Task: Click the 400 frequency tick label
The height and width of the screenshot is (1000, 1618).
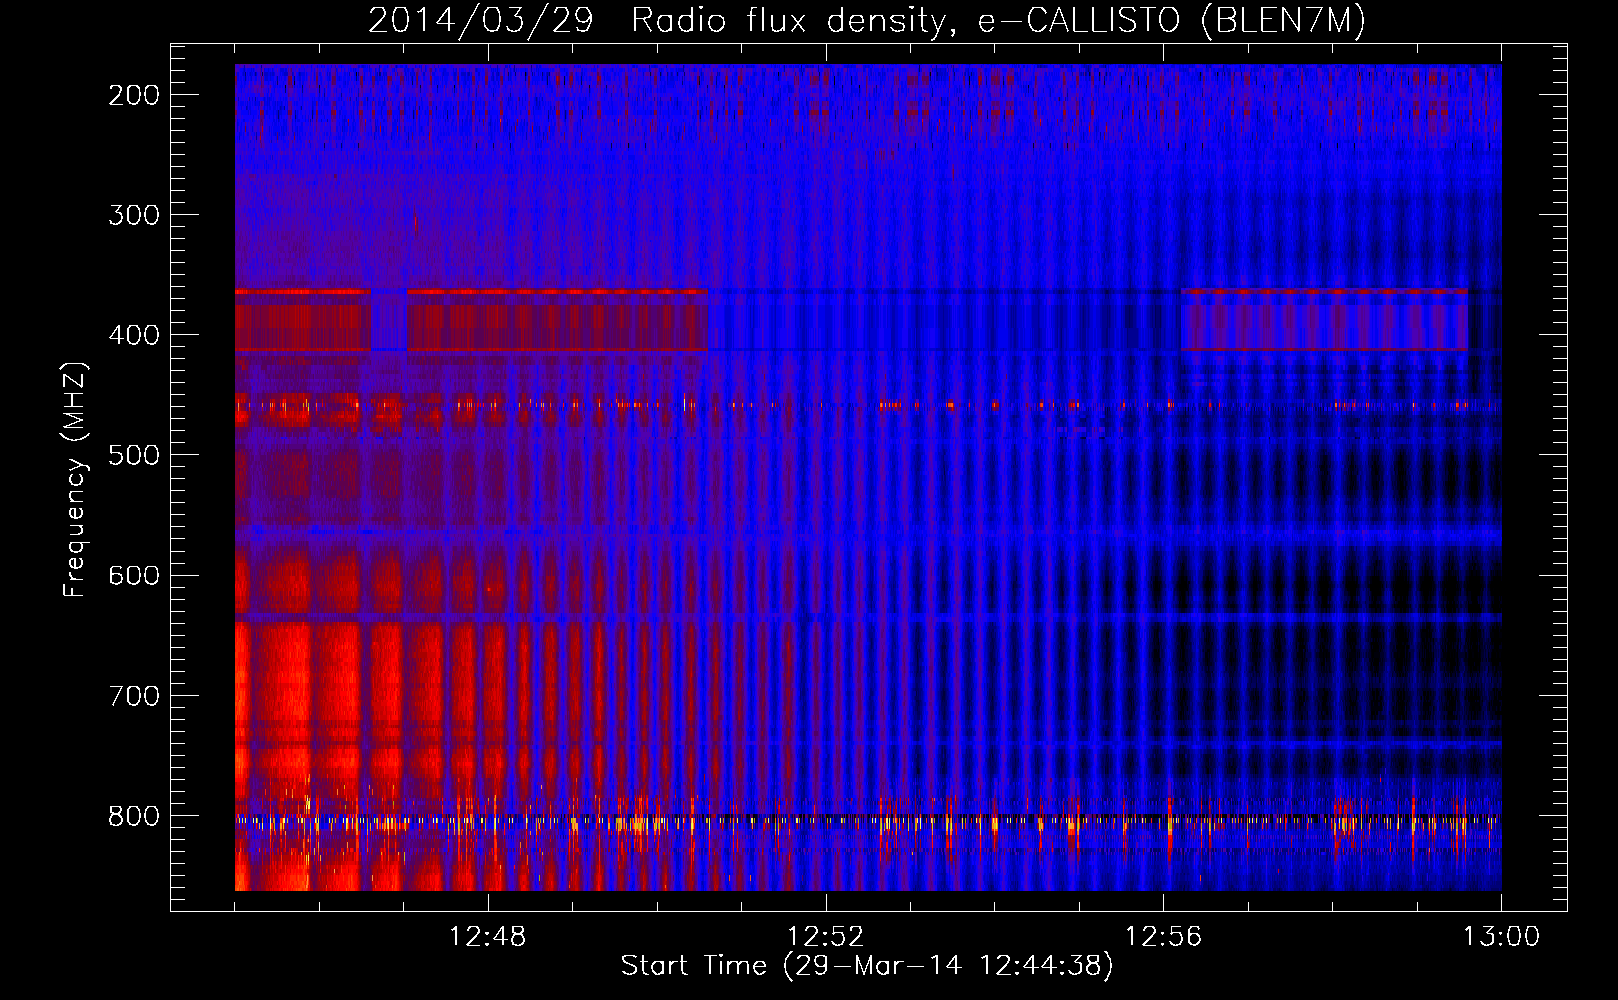Action: [x=134, y=335]
